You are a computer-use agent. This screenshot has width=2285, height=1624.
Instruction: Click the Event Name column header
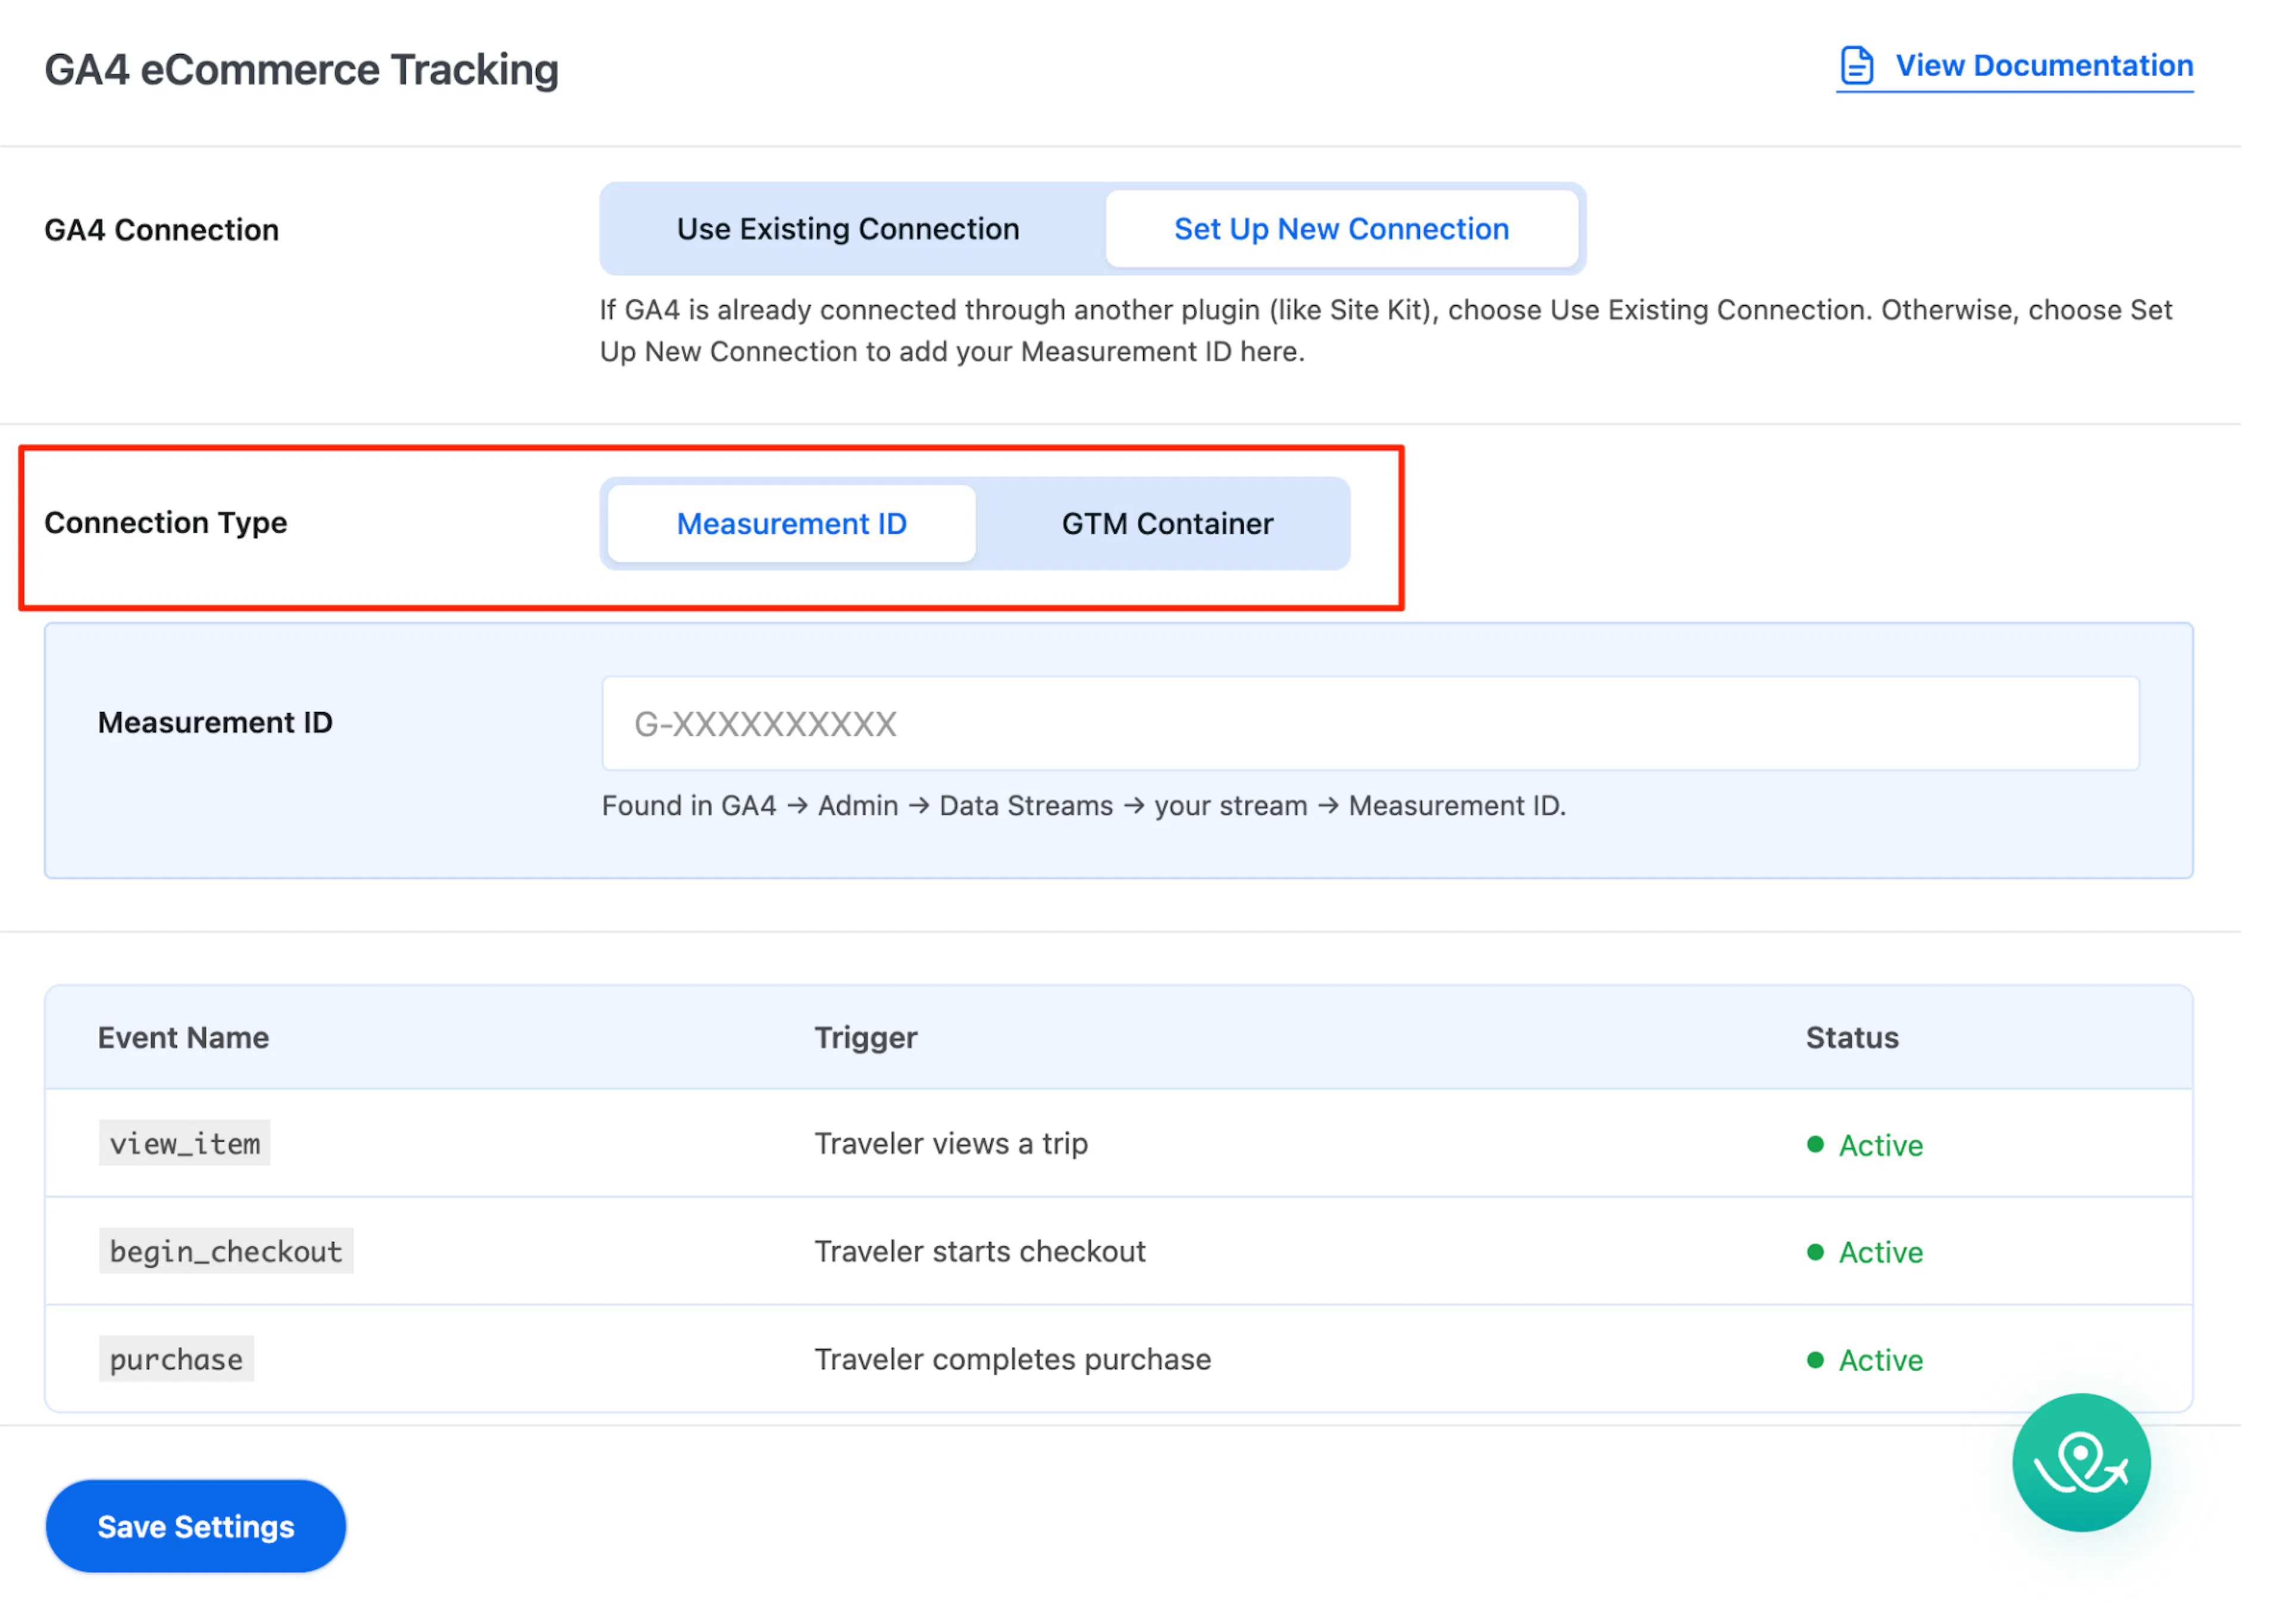183,1038
